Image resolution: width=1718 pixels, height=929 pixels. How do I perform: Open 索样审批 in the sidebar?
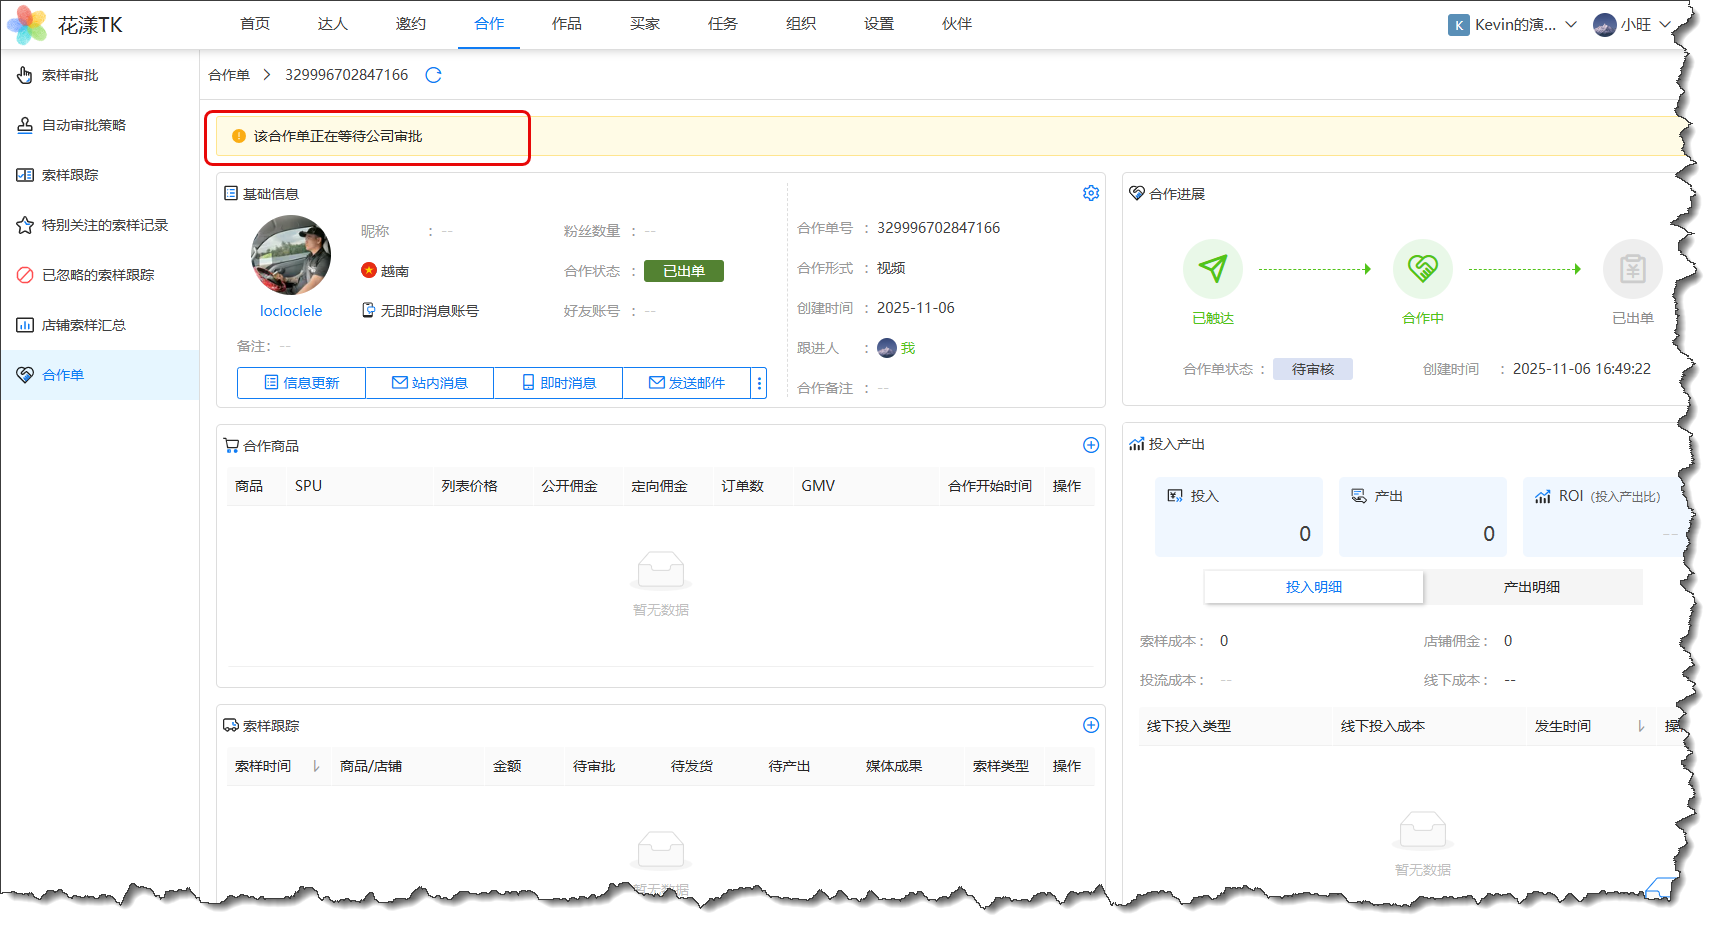click(x=70, y=75)
